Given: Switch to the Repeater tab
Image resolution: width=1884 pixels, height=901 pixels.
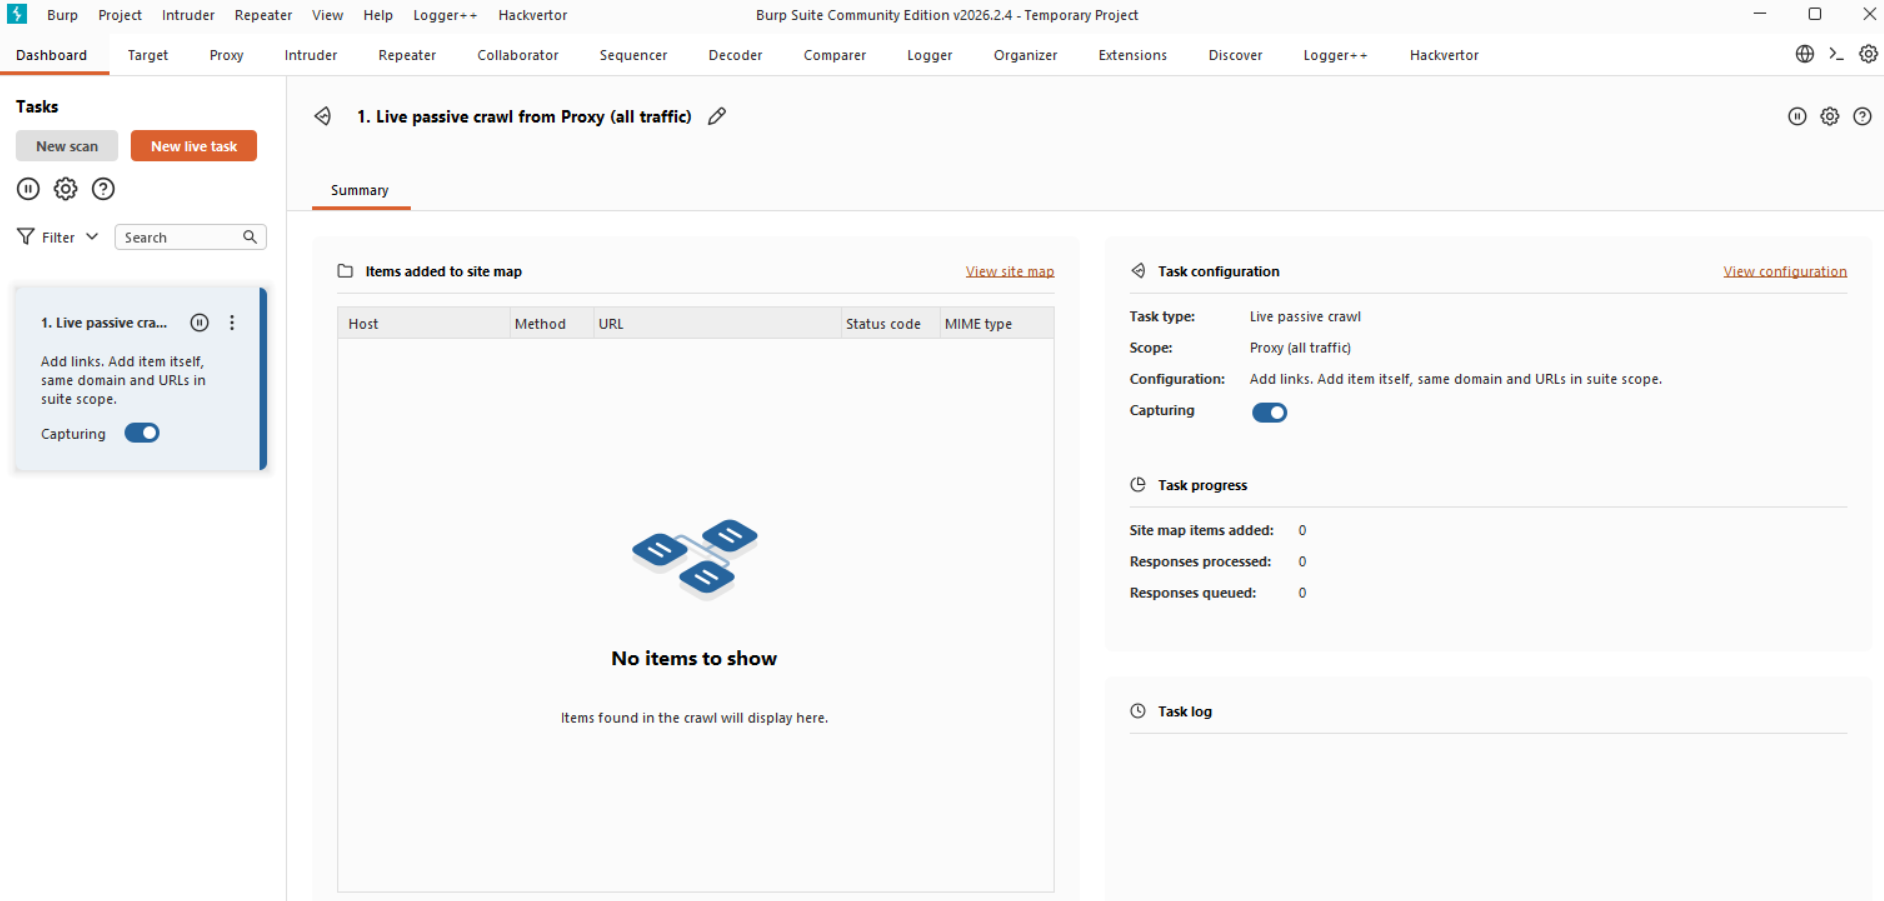Looking at the screenshot, I should [x=407, y=55].
